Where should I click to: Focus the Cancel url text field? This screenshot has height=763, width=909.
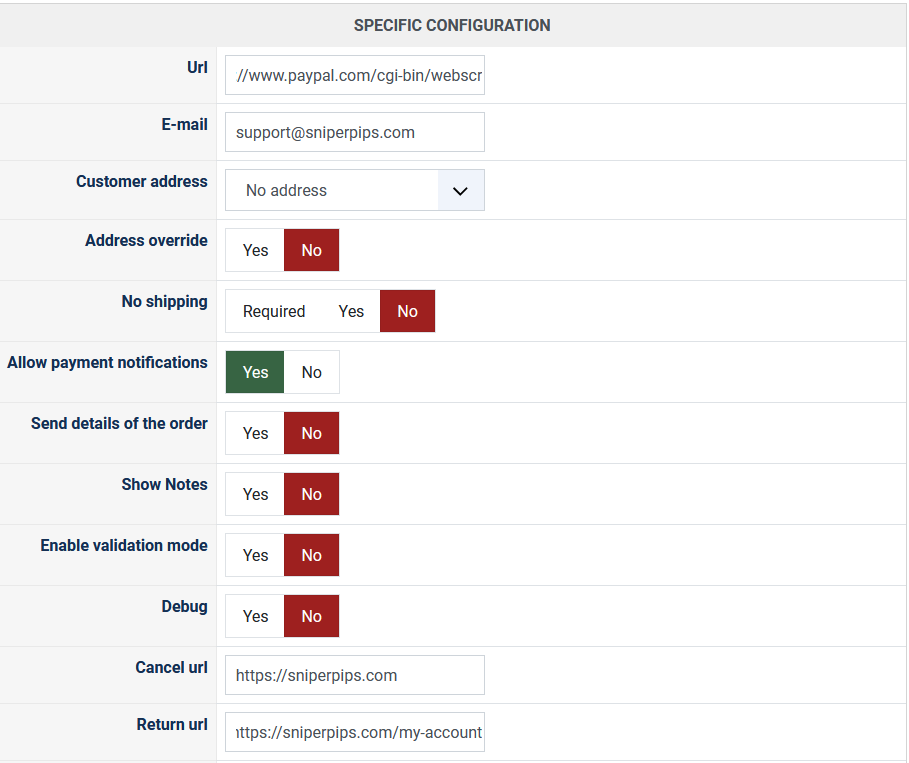[355, 675]
